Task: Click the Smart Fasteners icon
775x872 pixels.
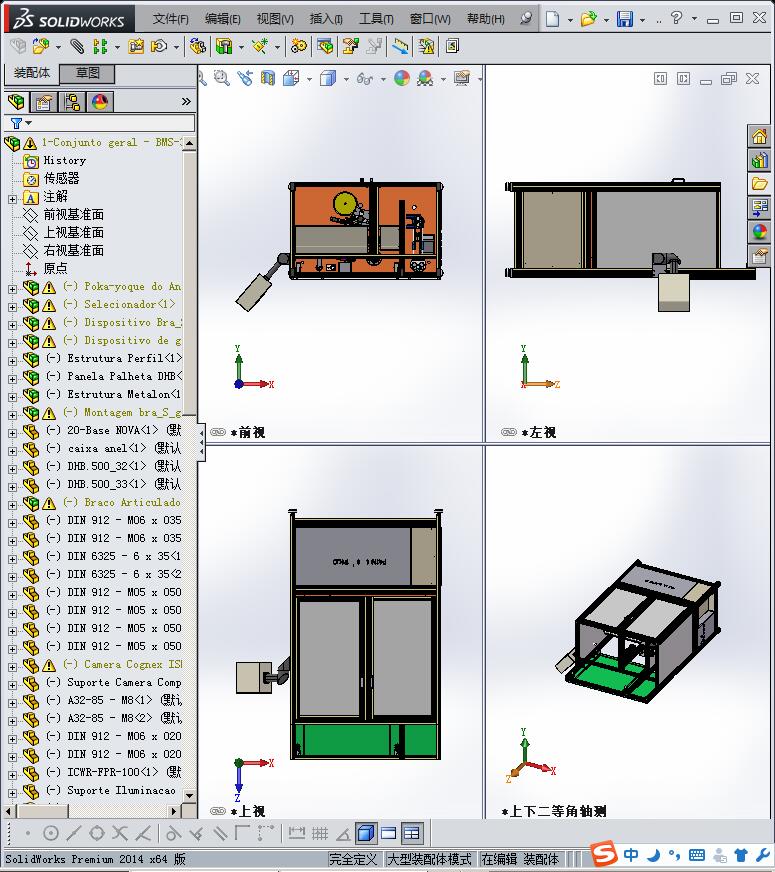Action: click(x=136, y=46)
